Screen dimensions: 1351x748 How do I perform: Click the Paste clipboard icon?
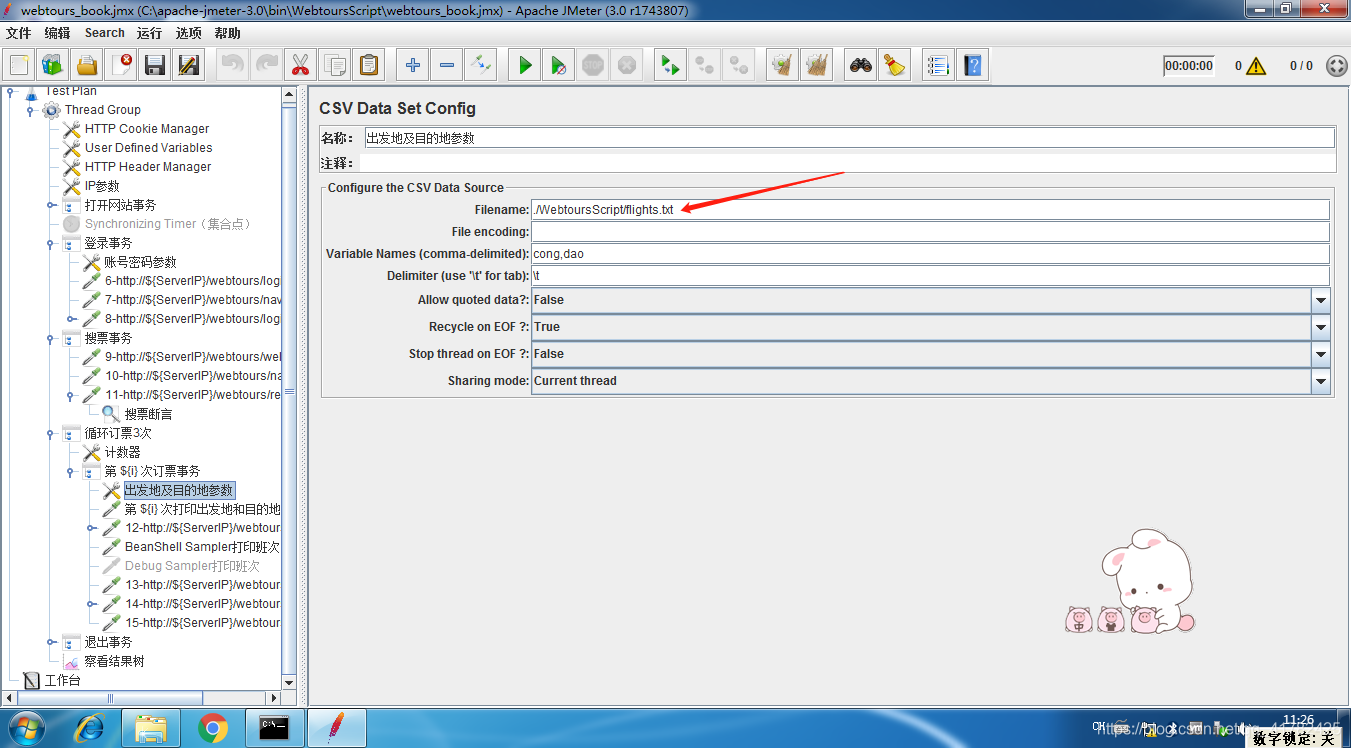(x=368, y=66)
